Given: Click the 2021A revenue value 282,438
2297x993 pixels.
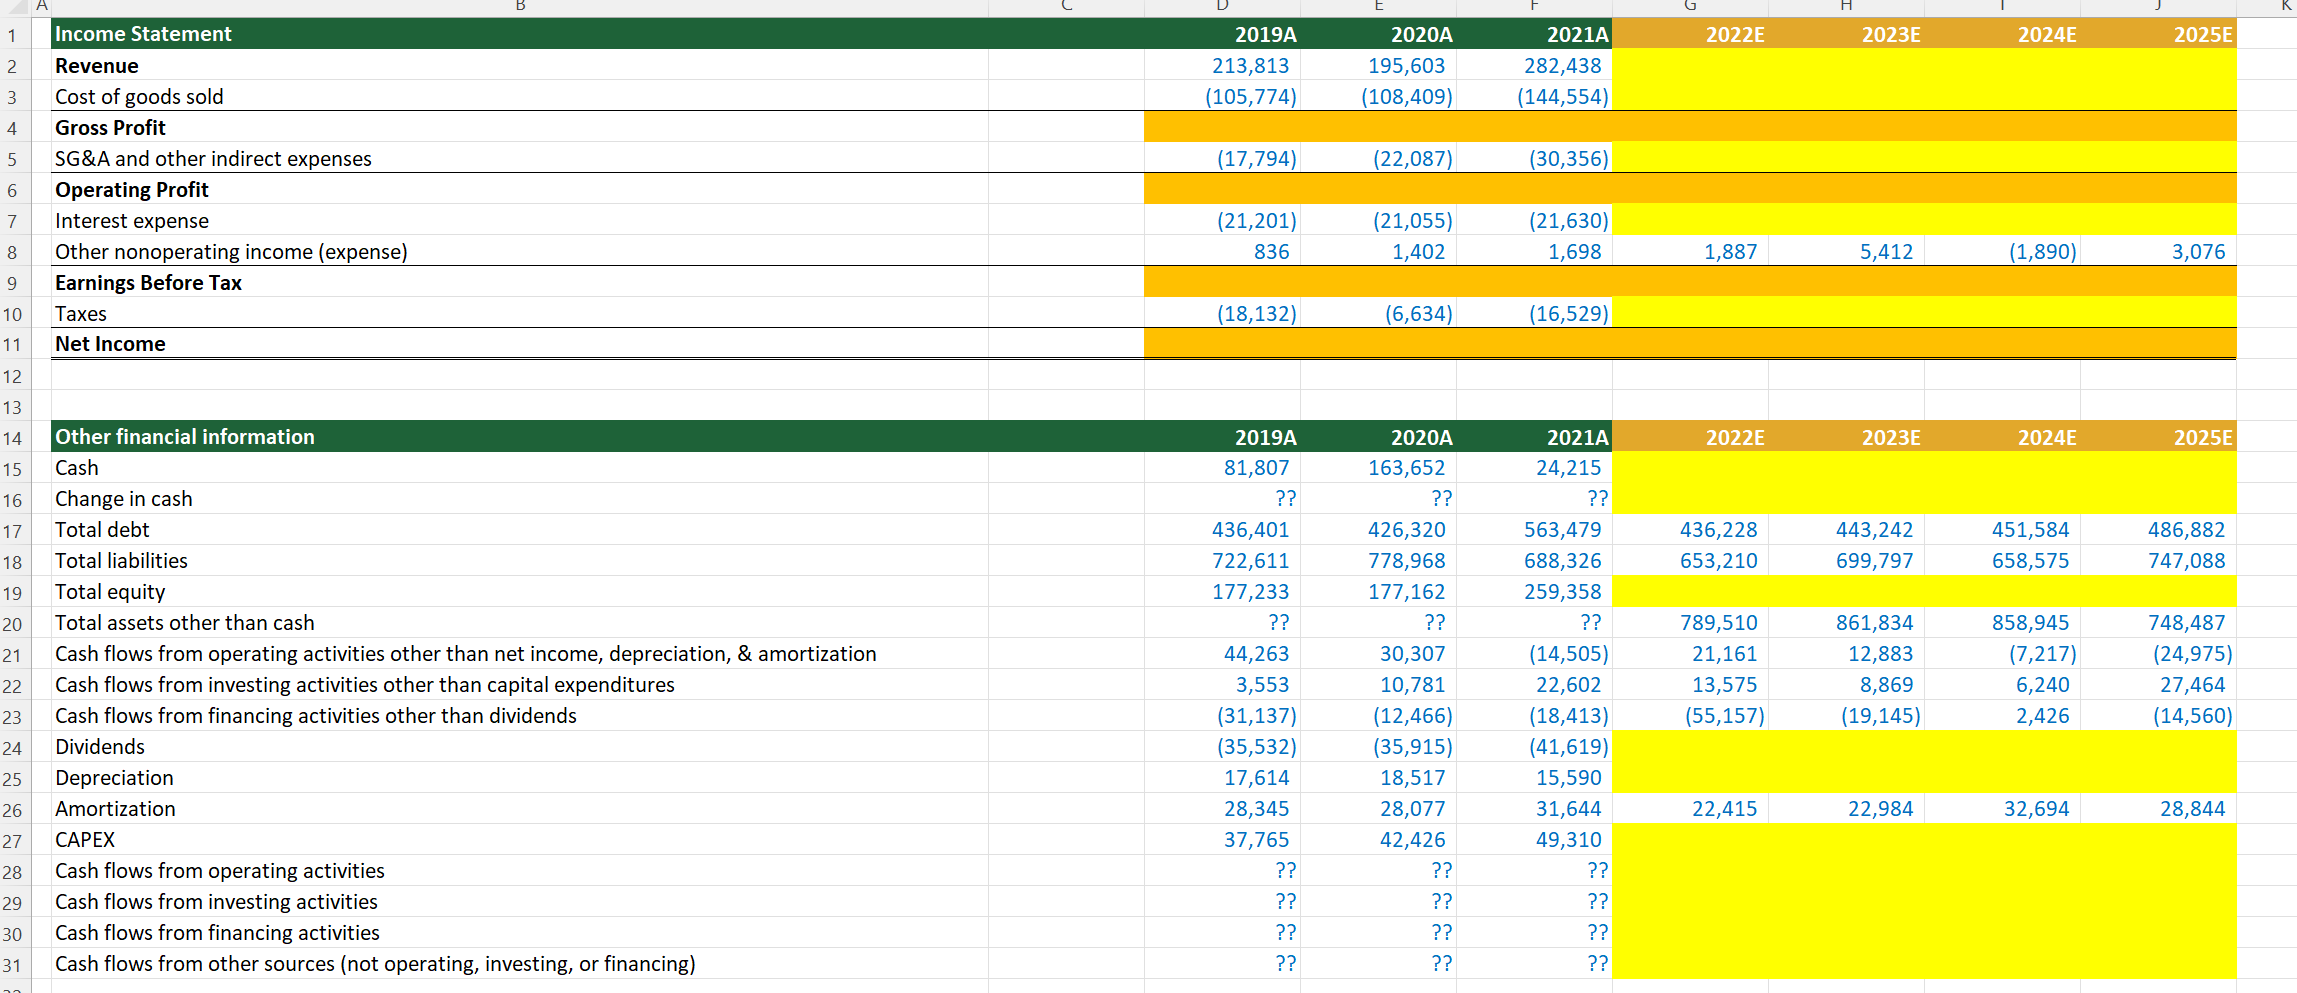Looking at the screenshot, I should tap(1562, 66).
